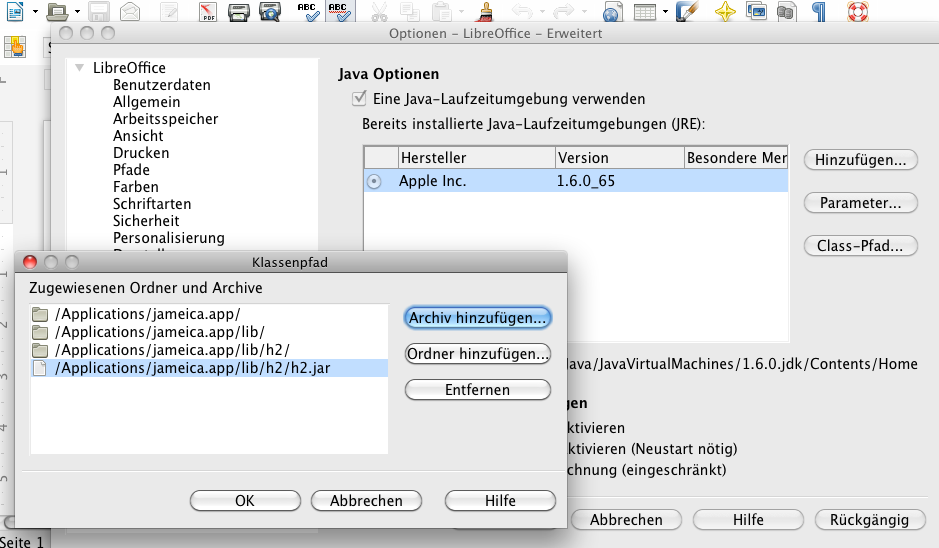Select Ansicht in options tree
Viewport: 939px width, 548px height.
click(138, 136)
